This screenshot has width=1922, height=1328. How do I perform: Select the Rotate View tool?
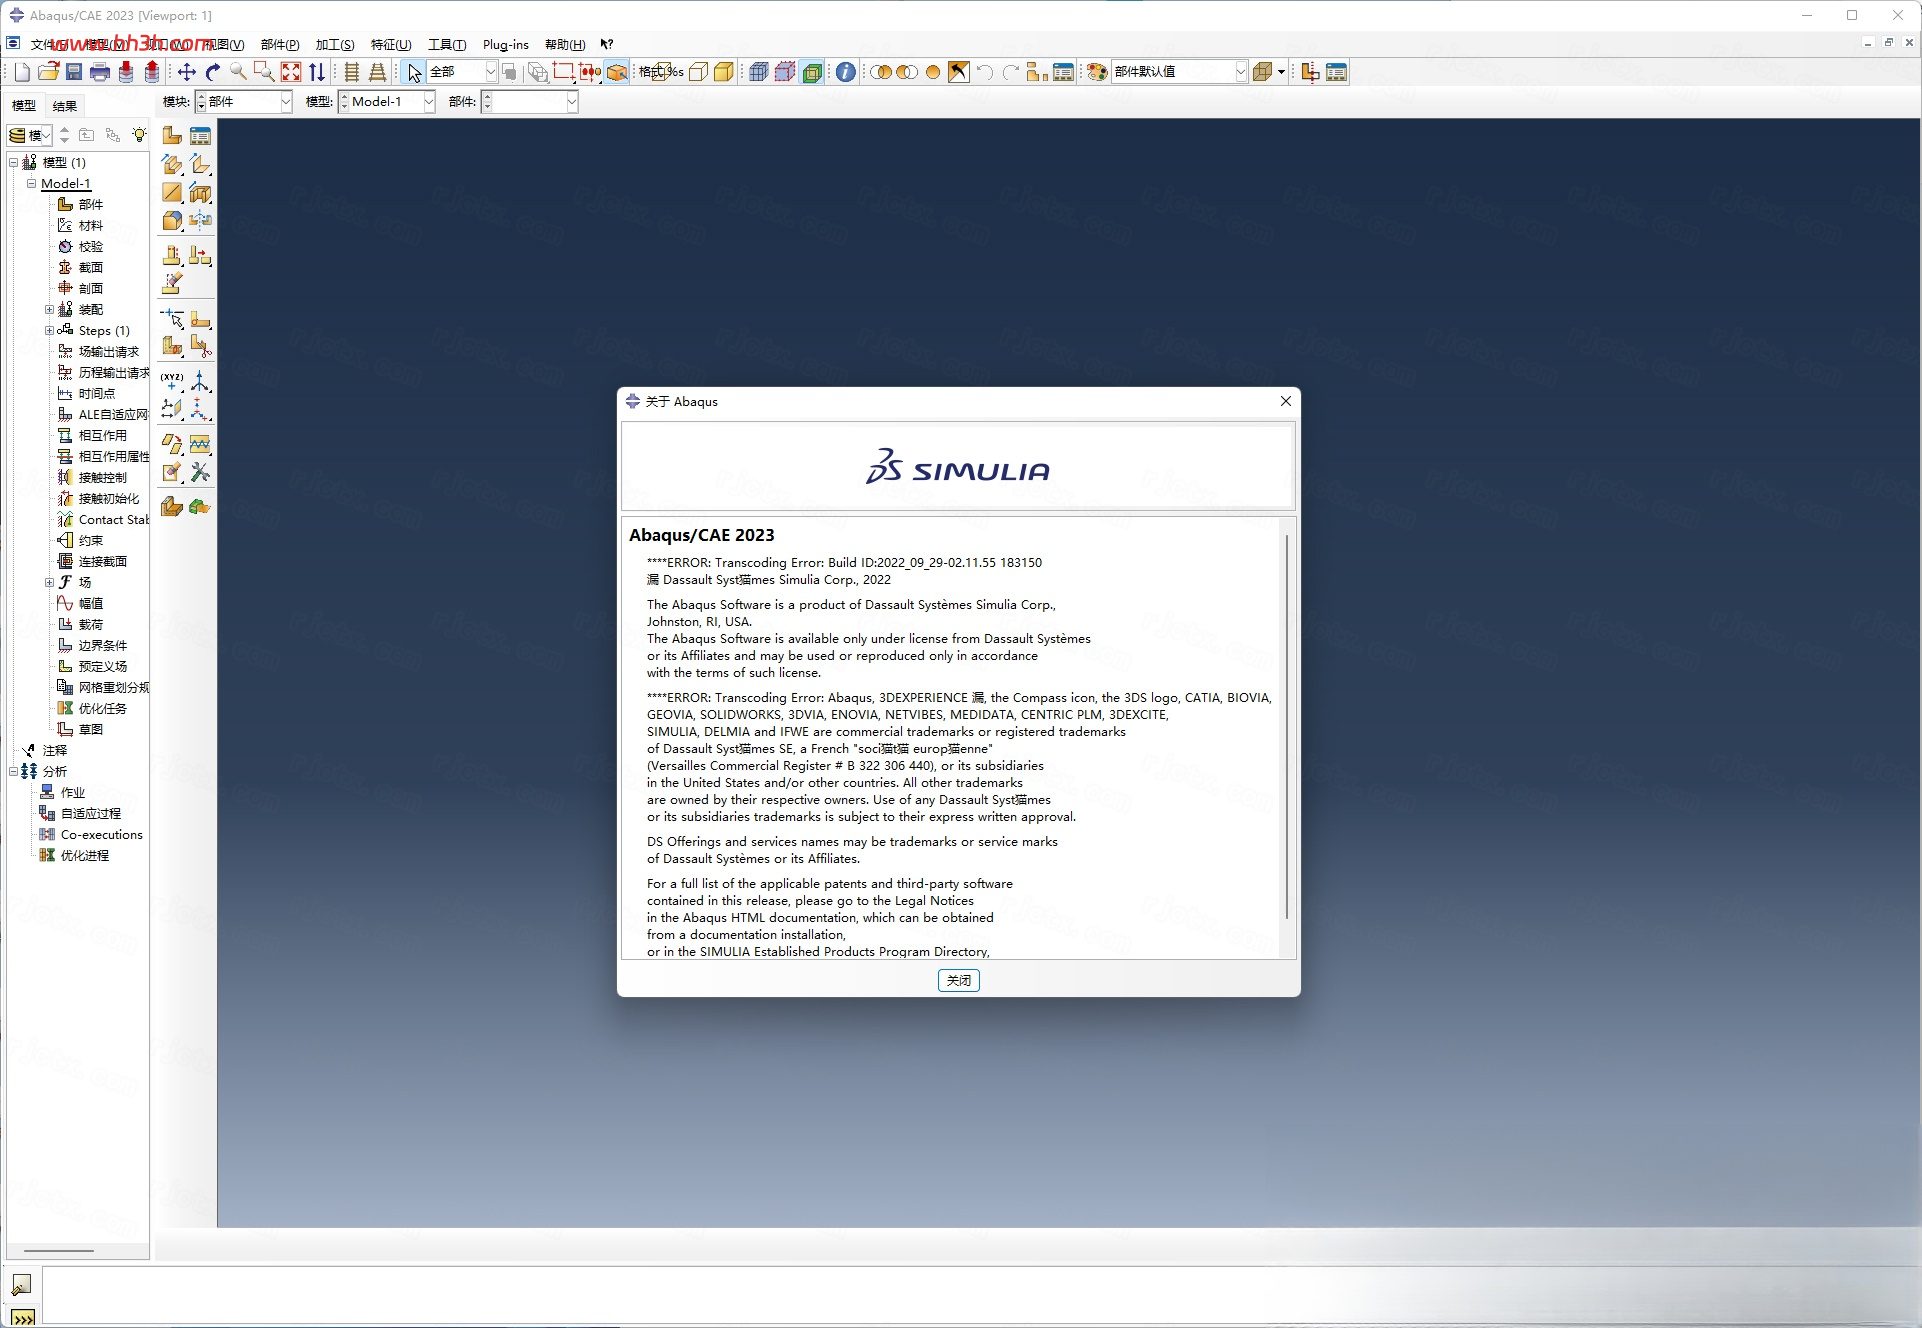(213, 72)
